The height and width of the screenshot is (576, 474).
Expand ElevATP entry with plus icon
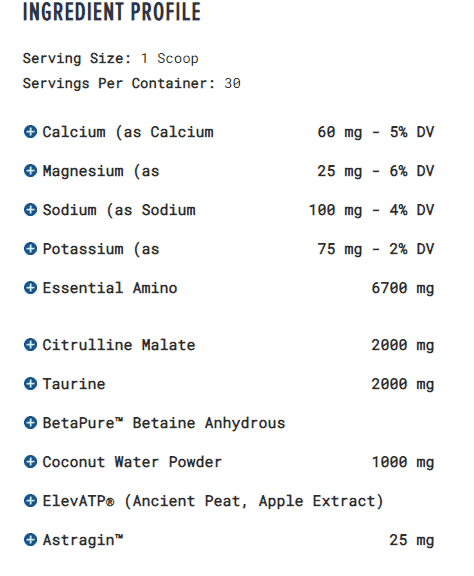[x=30, y=501]
